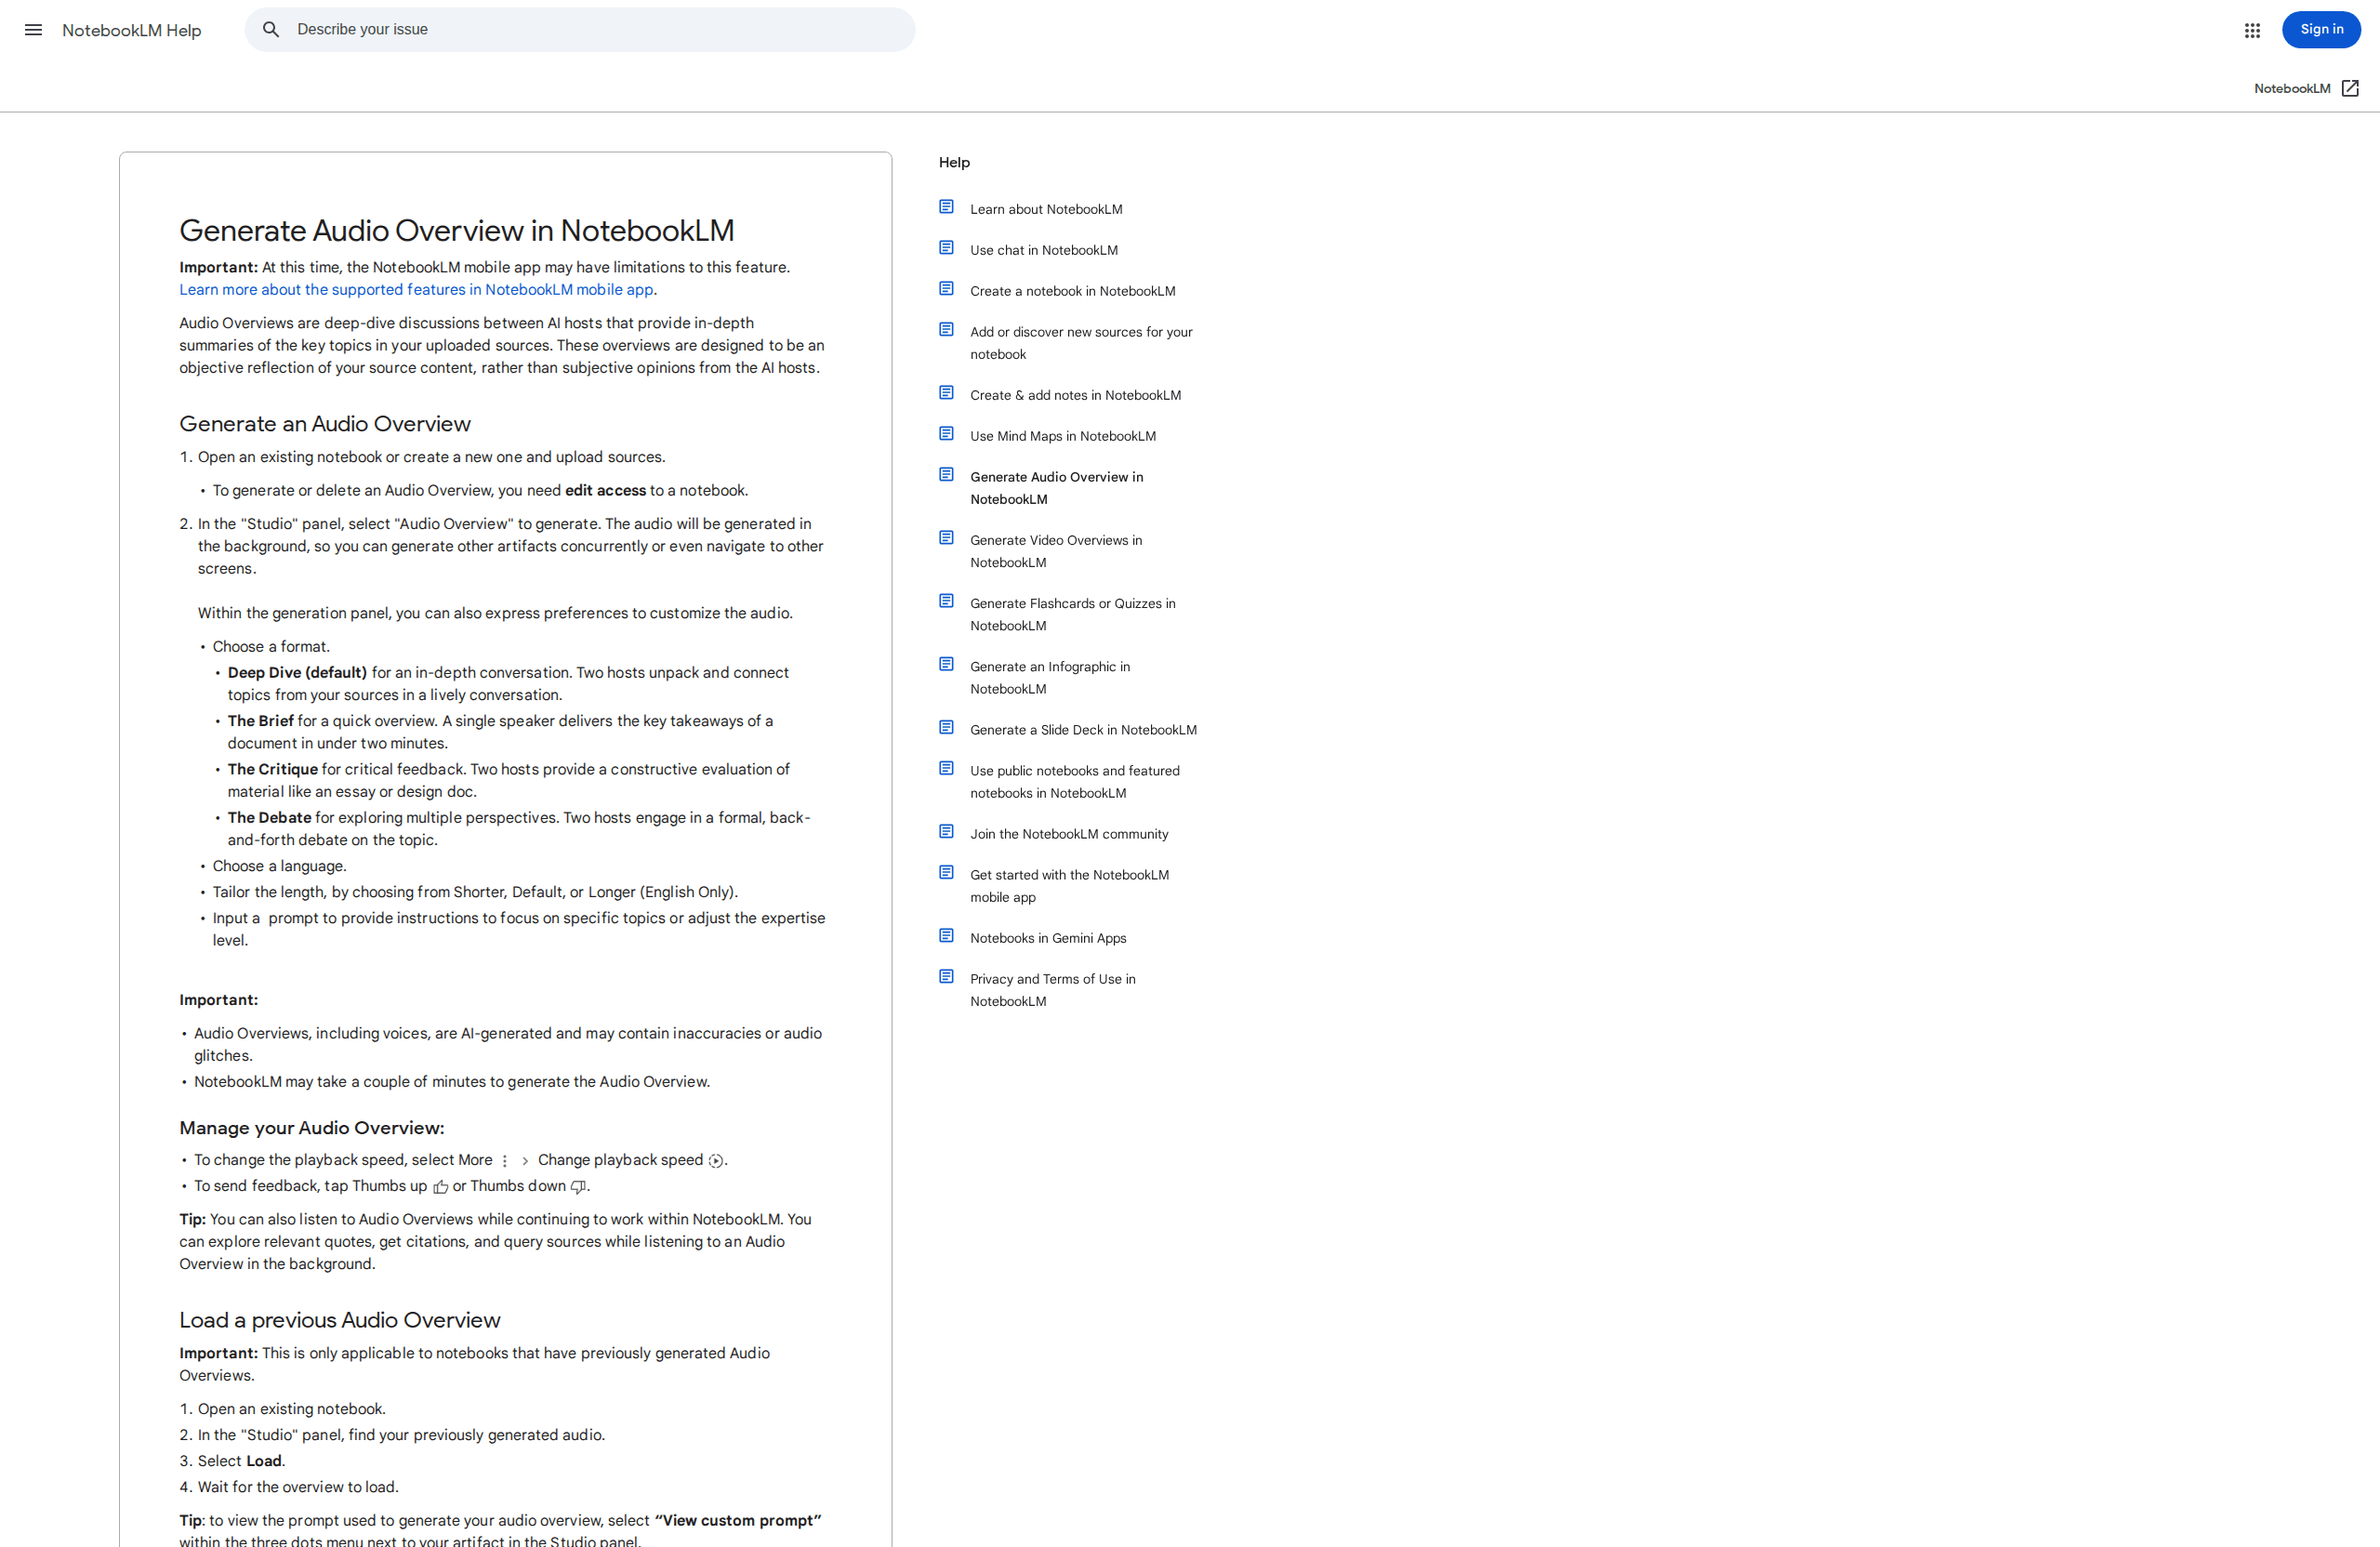
Task: Open Join the NotebookLM community article
Action: [1069, 834]
